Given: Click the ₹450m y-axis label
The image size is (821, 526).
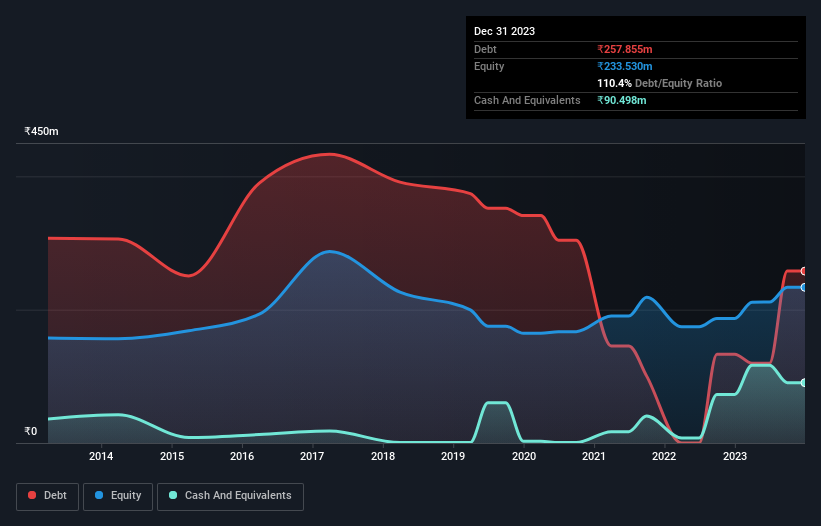Looking at the screenshot, I should click(41, 131).
